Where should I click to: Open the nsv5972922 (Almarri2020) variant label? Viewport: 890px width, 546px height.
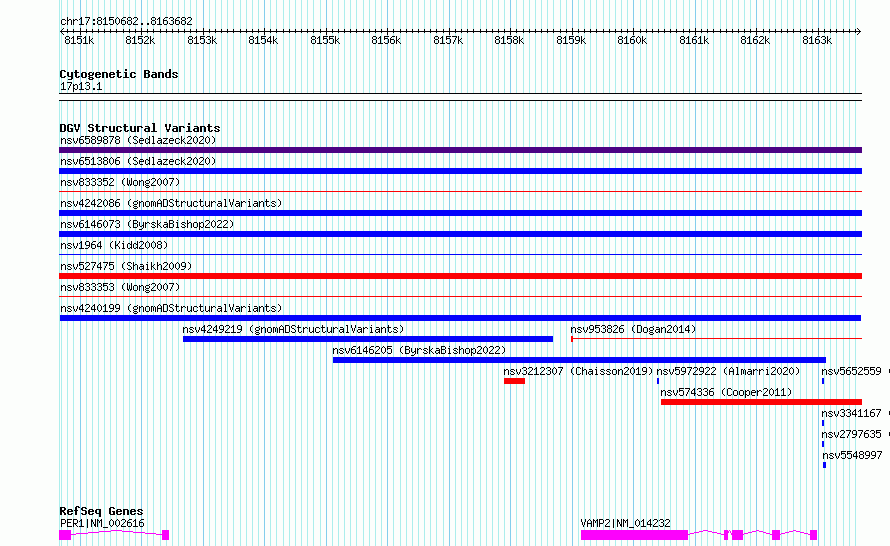click(728, 371)
